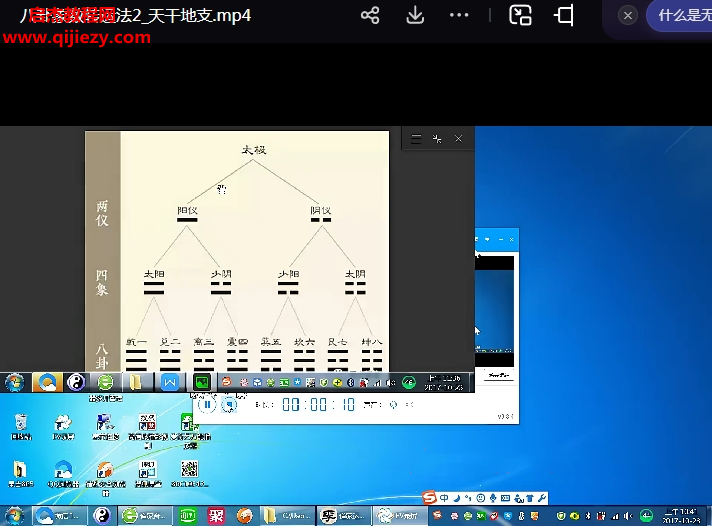Switch the video to picture-in-picture mode
Viewport: 712px width, 526px height.
[x=520, y=15]
